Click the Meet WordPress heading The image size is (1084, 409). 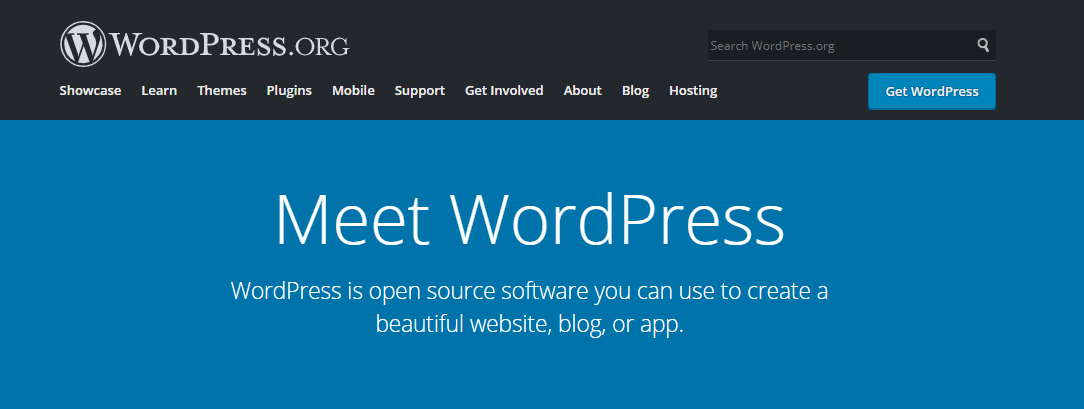click(530, 220)
